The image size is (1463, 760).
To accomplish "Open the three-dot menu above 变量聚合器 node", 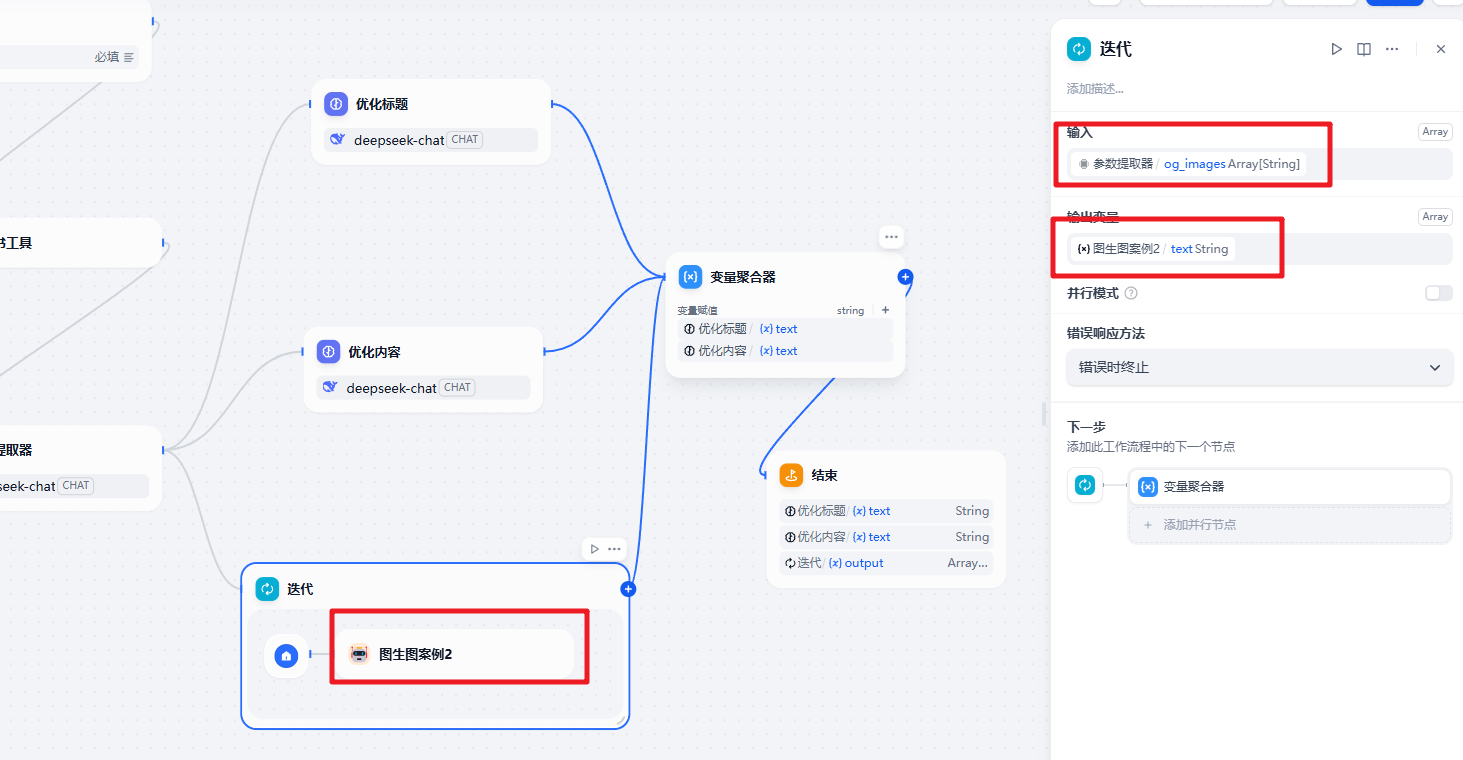I will click(x=891, y=237).
